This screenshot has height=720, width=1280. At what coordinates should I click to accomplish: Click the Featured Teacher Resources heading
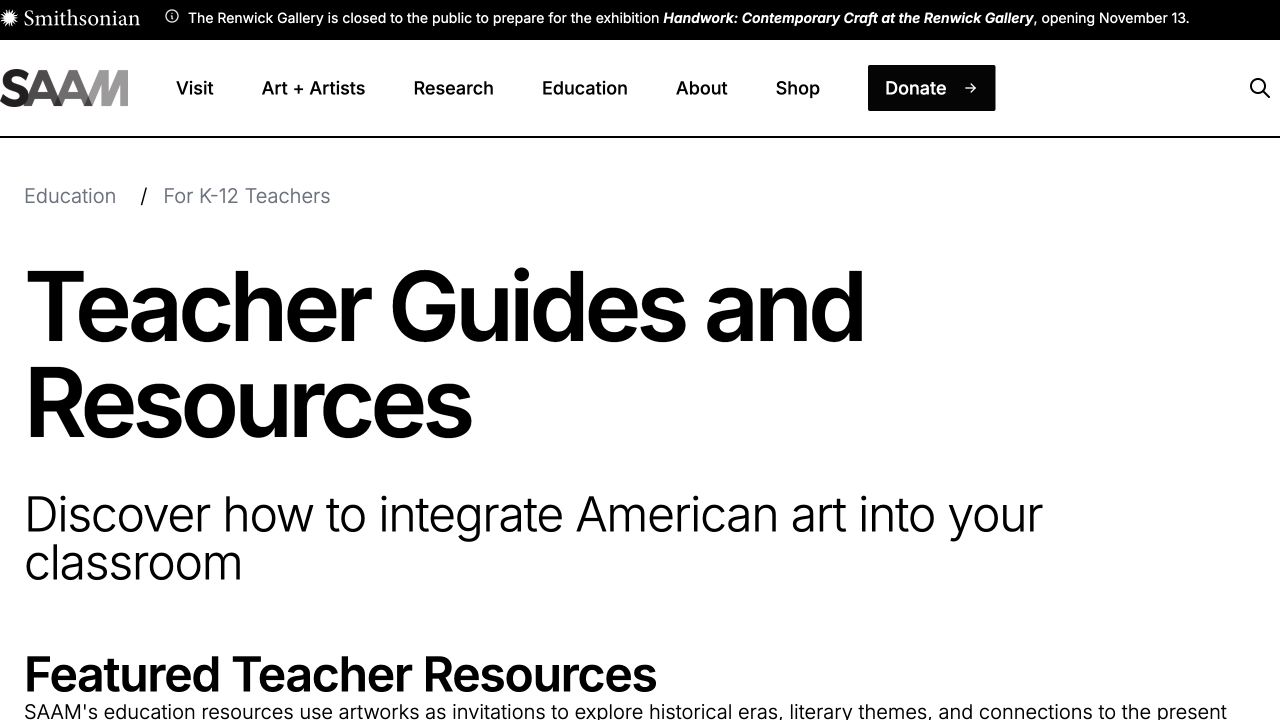(x=340, y=675)
